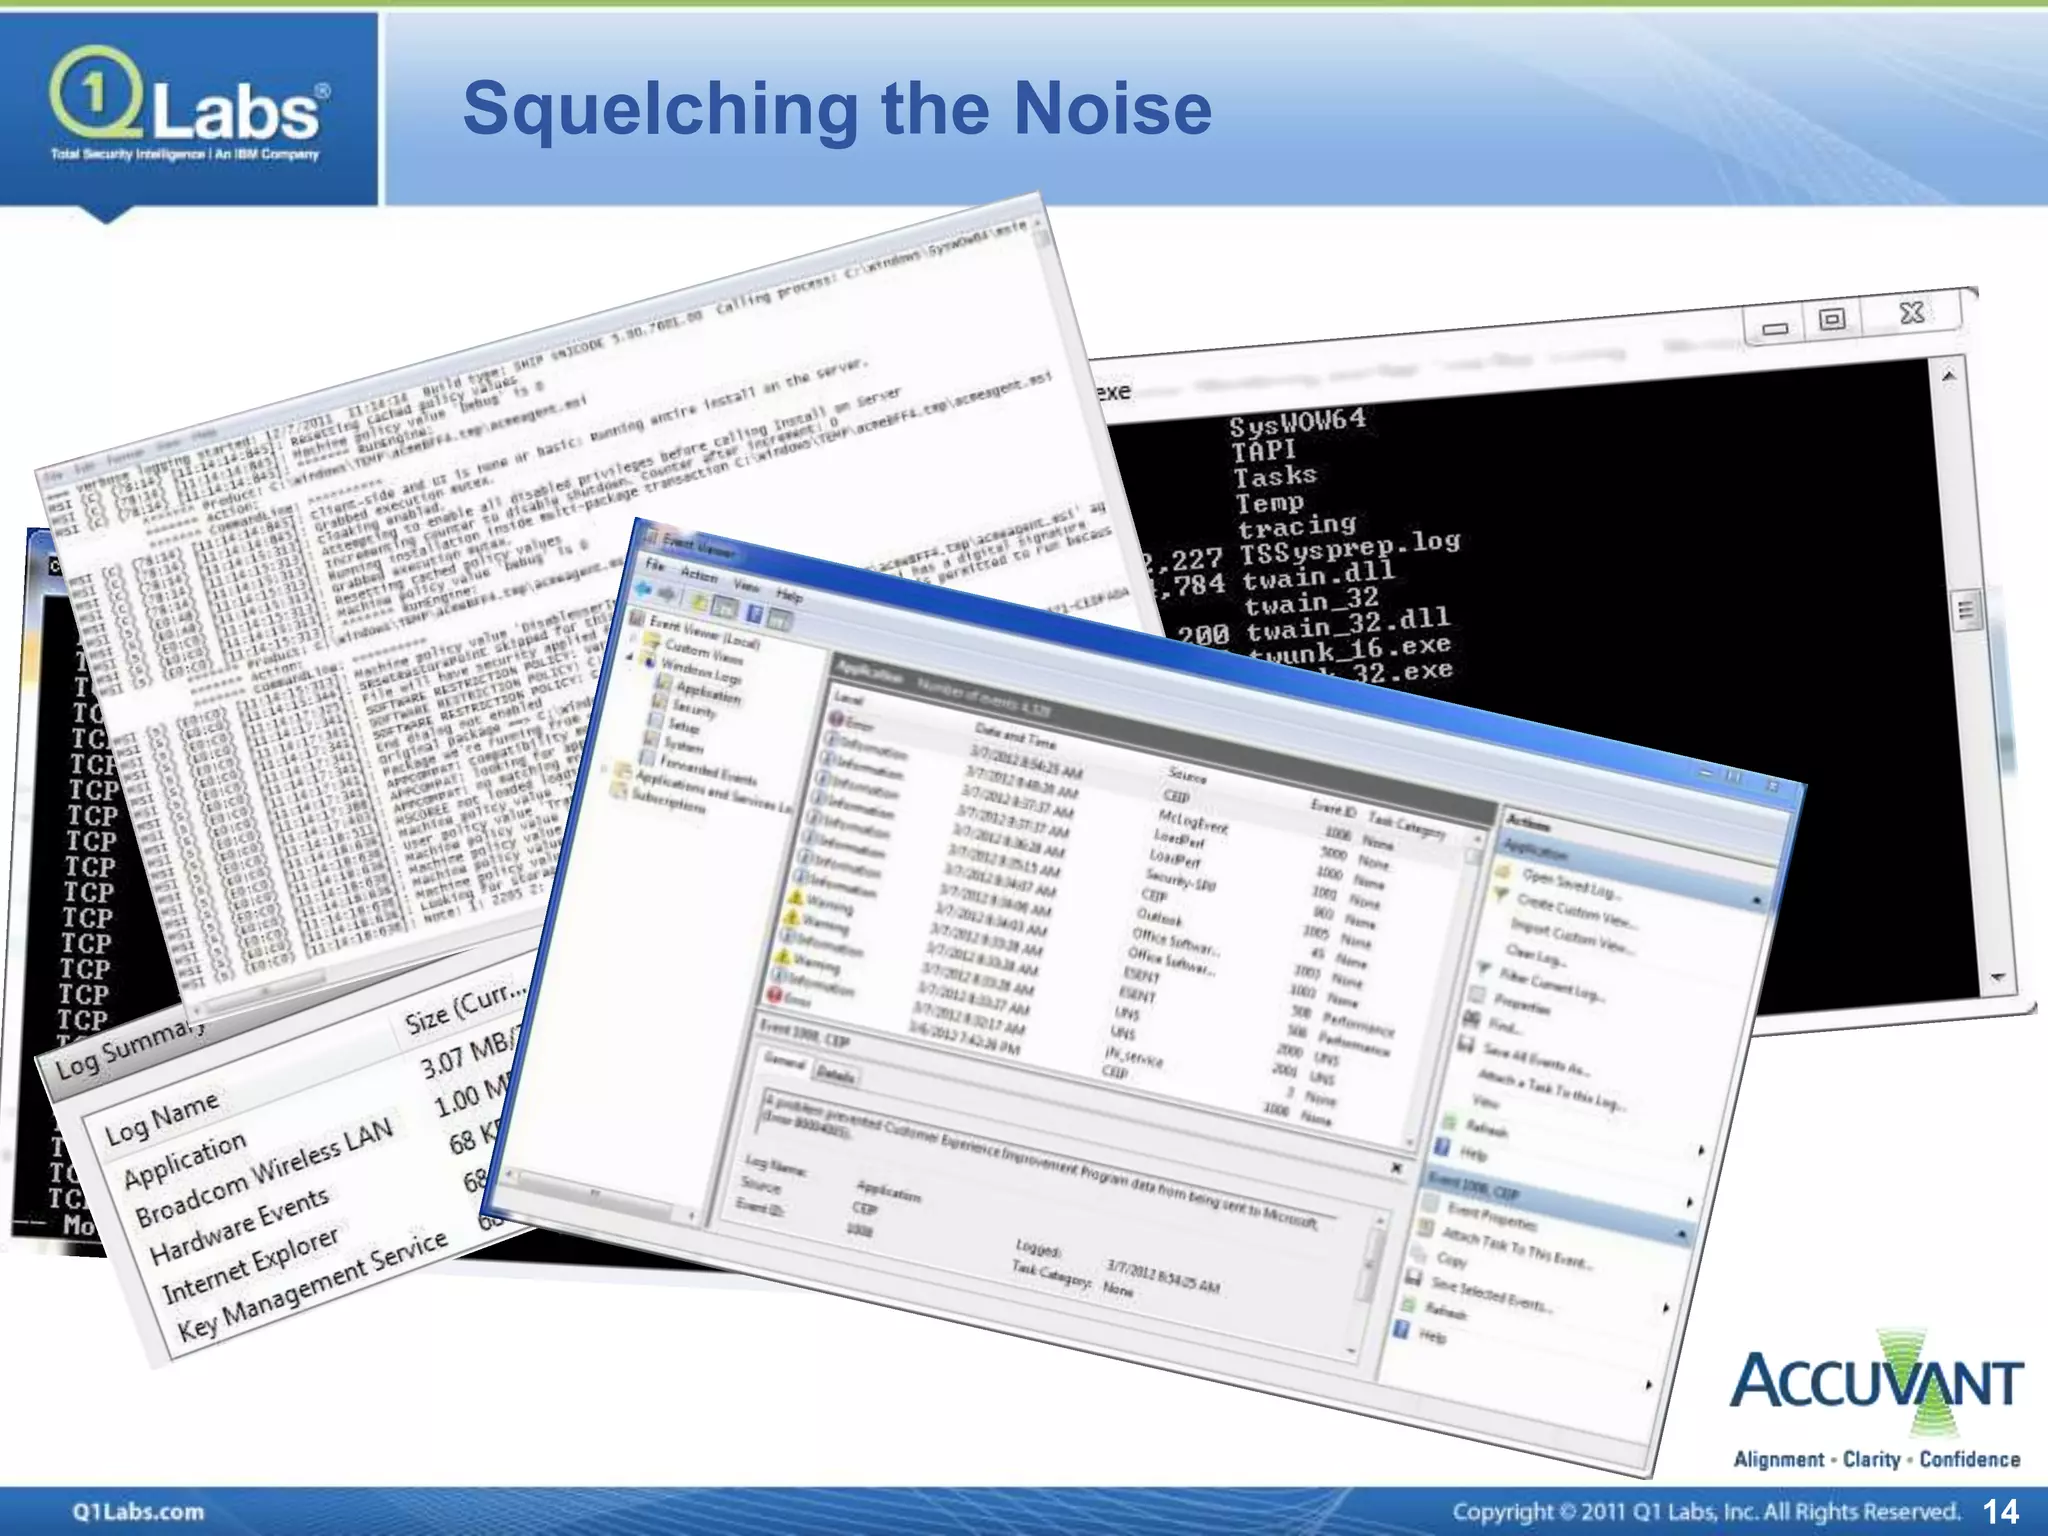Click the Back arrow in Event Viewer toolbar
This screenshot has width=2048, height=1536.
pyautogui.click(x=644, y=590)
